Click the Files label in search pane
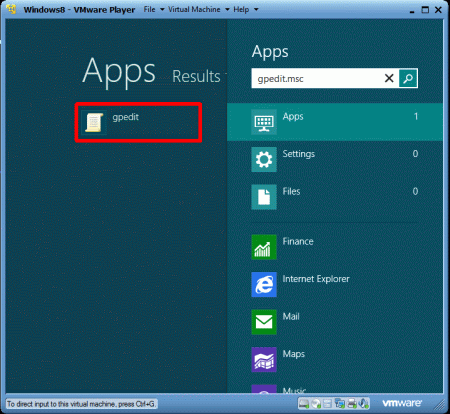Image resolution: width=450 pixels, height=414 pixels. coord(291,191)
